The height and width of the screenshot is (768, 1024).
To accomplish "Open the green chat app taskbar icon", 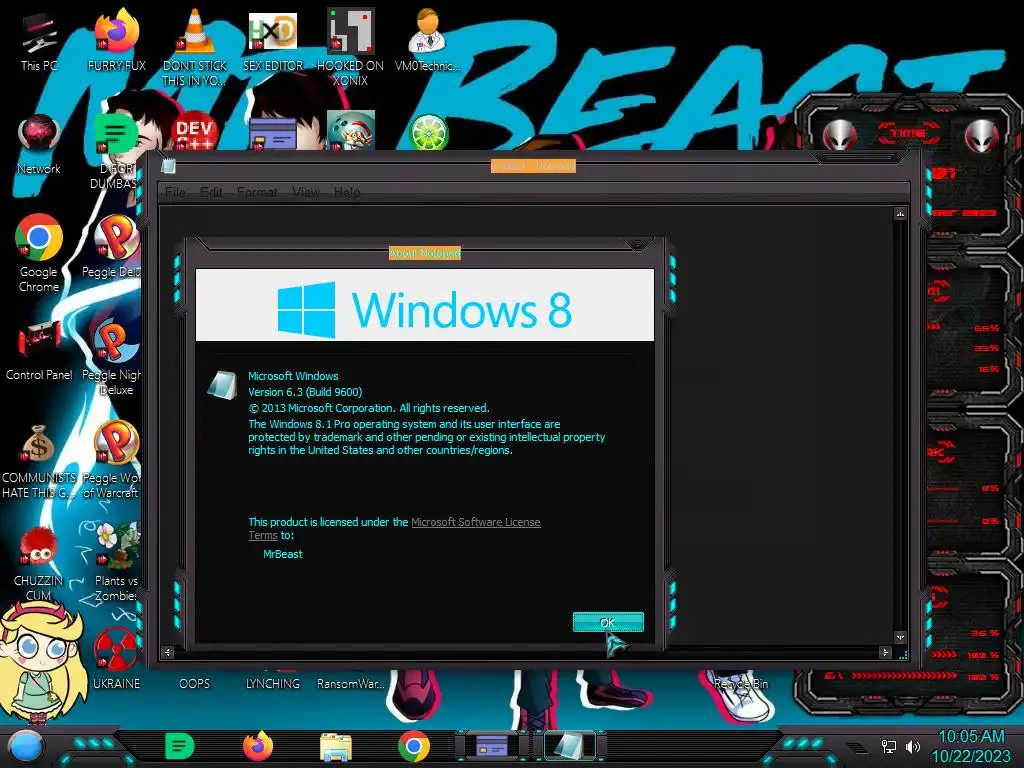I will coord(180,746).
